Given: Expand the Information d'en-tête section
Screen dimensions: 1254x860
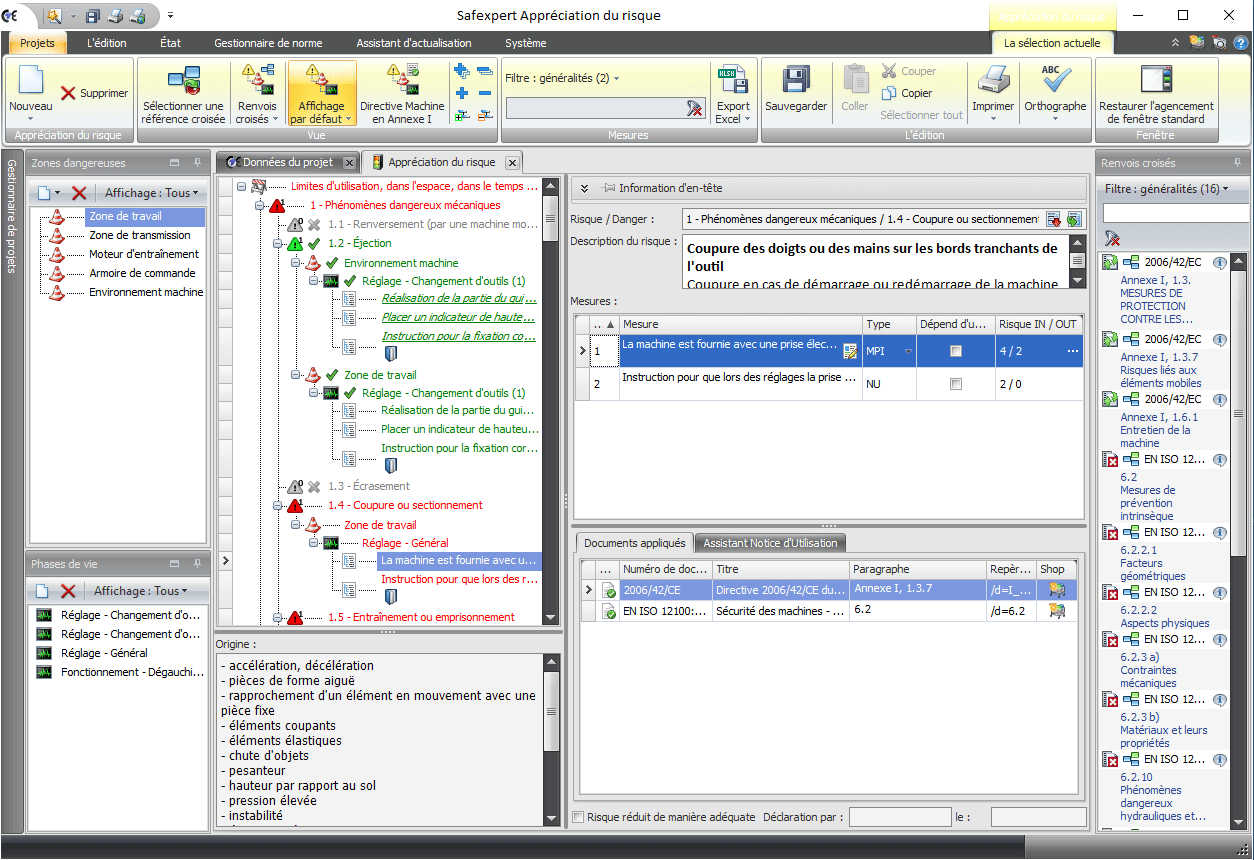Looking at the screenshot, I should 584,188.
